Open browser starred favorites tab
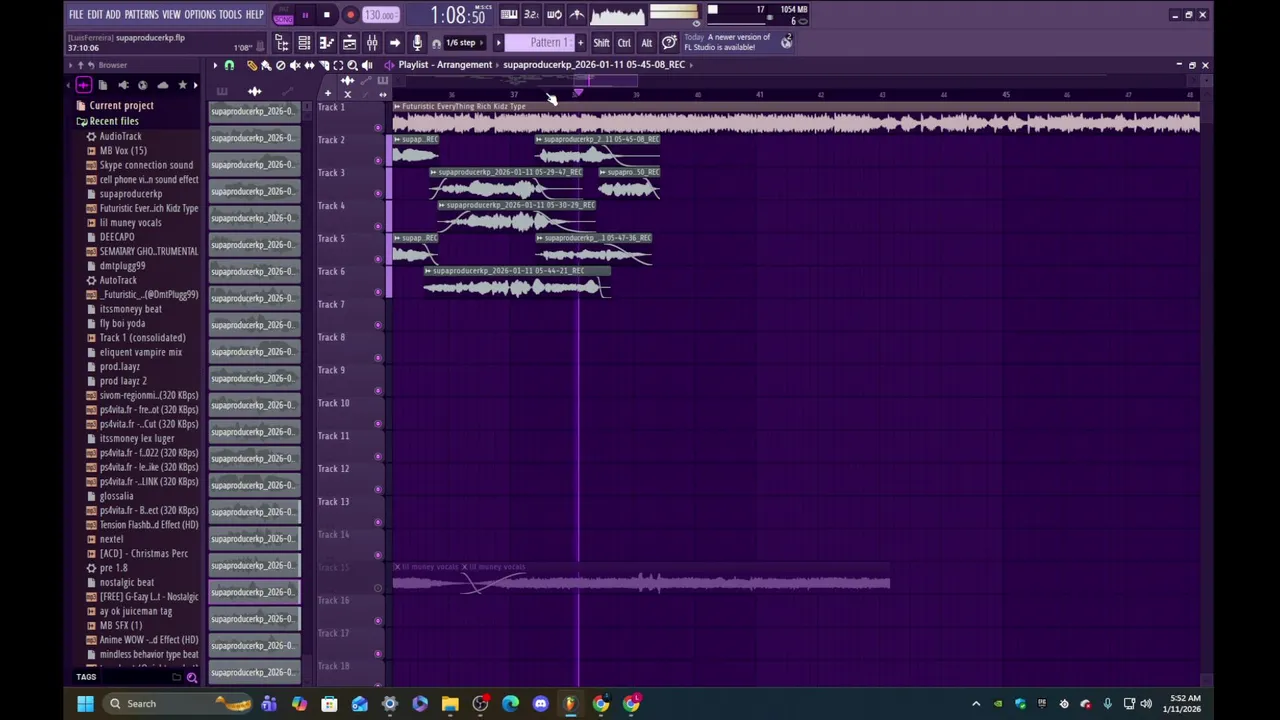This screenshot has height=720, width=1280. coord(182,86)
